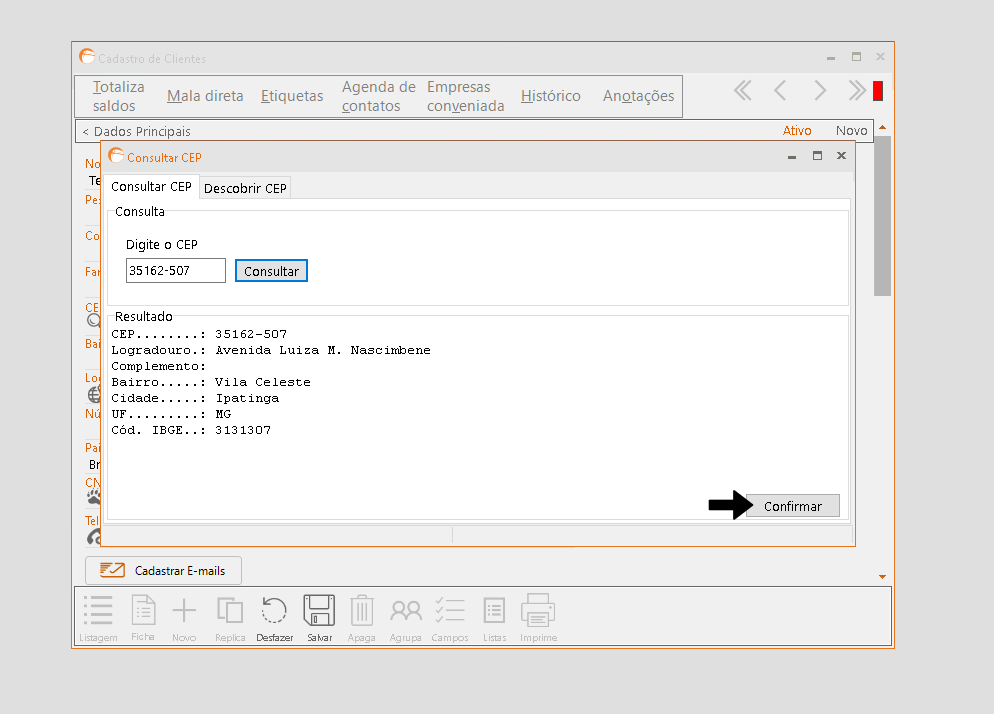Open Histórico menu

pyautogui.click(x=551, y=96)
